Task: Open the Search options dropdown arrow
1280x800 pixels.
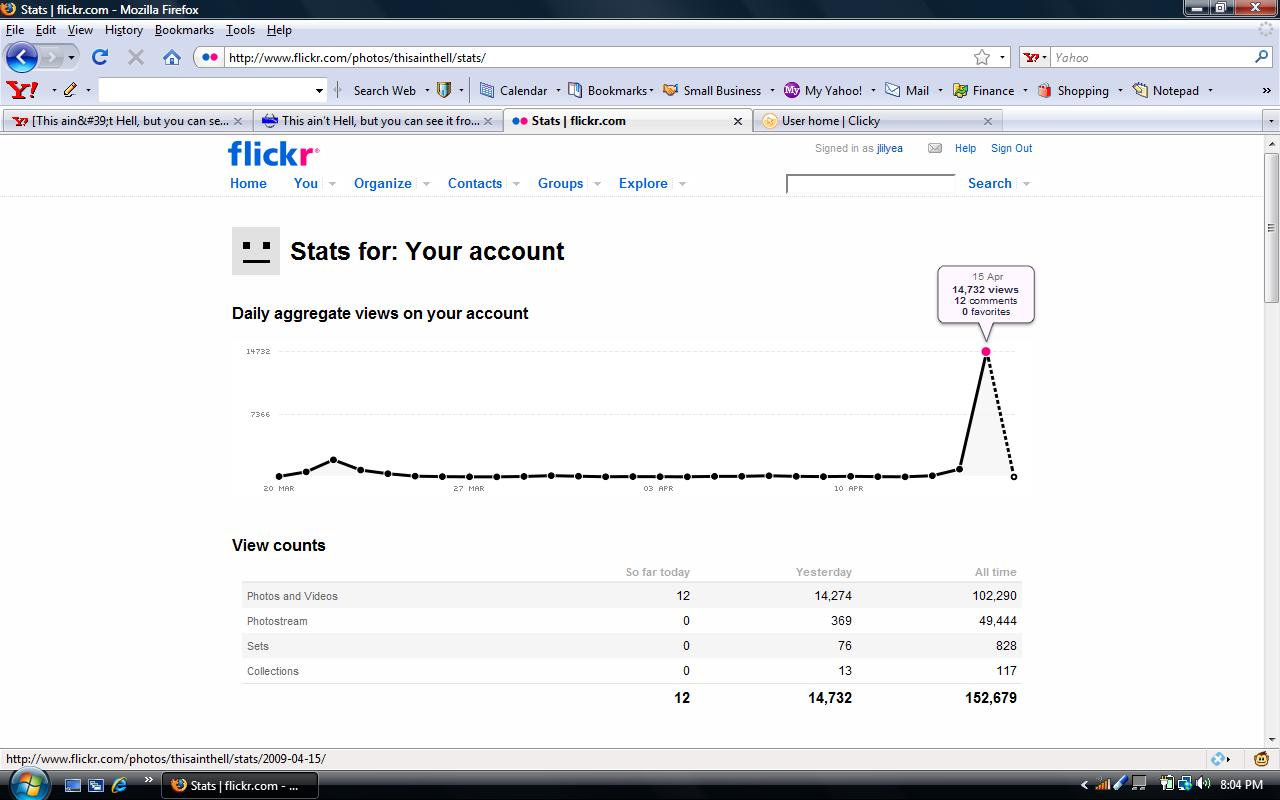Action: coord(1026,184)
